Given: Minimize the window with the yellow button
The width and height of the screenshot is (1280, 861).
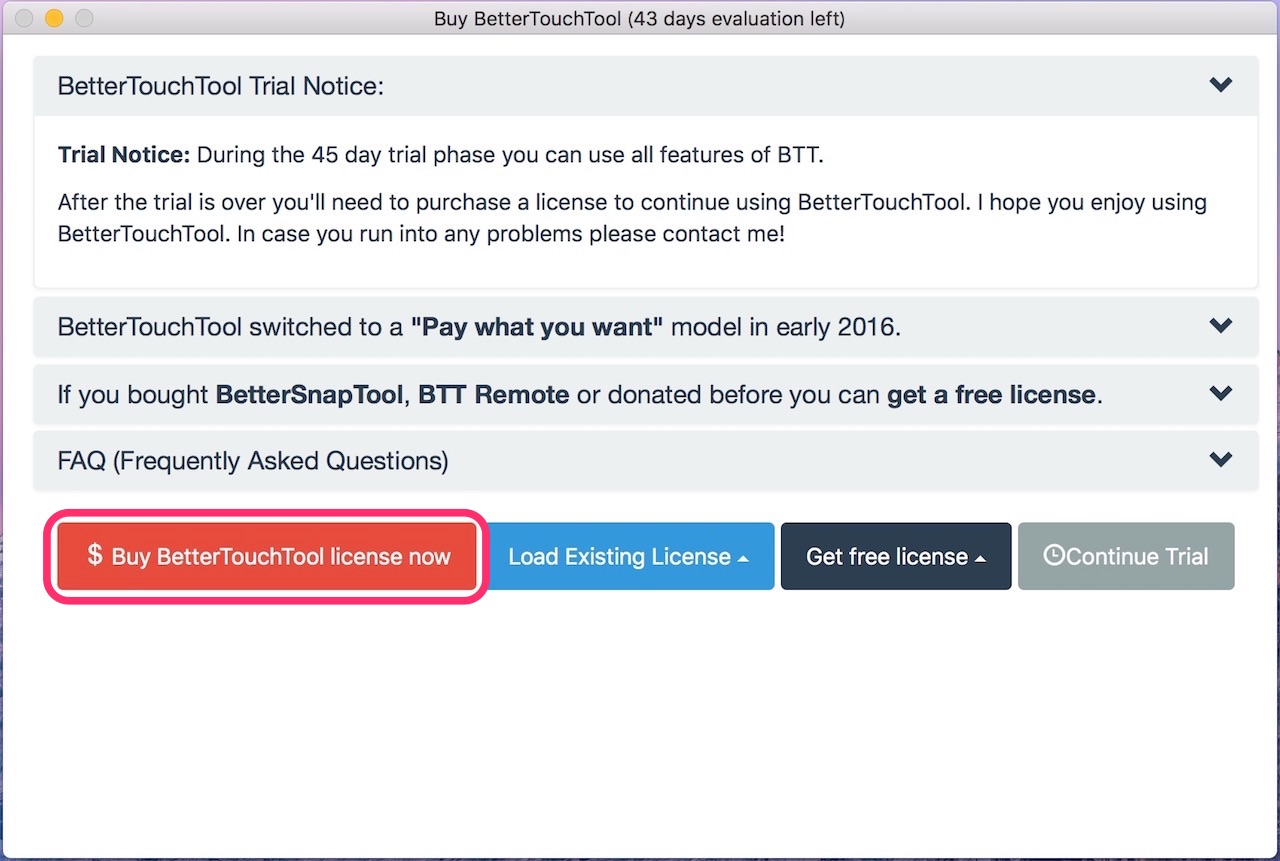Looking at the screenshot, I should 54,18.
